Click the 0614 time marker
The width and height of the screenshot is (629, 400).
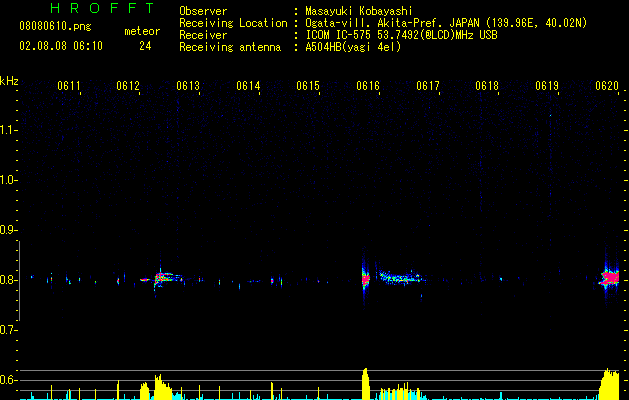(248, 86)
